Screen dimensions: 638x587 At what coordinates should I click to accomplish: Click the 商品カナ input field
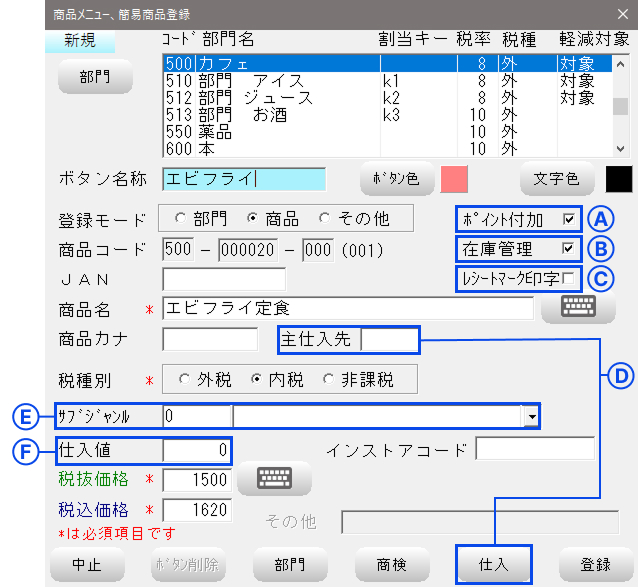coord(209,339)
